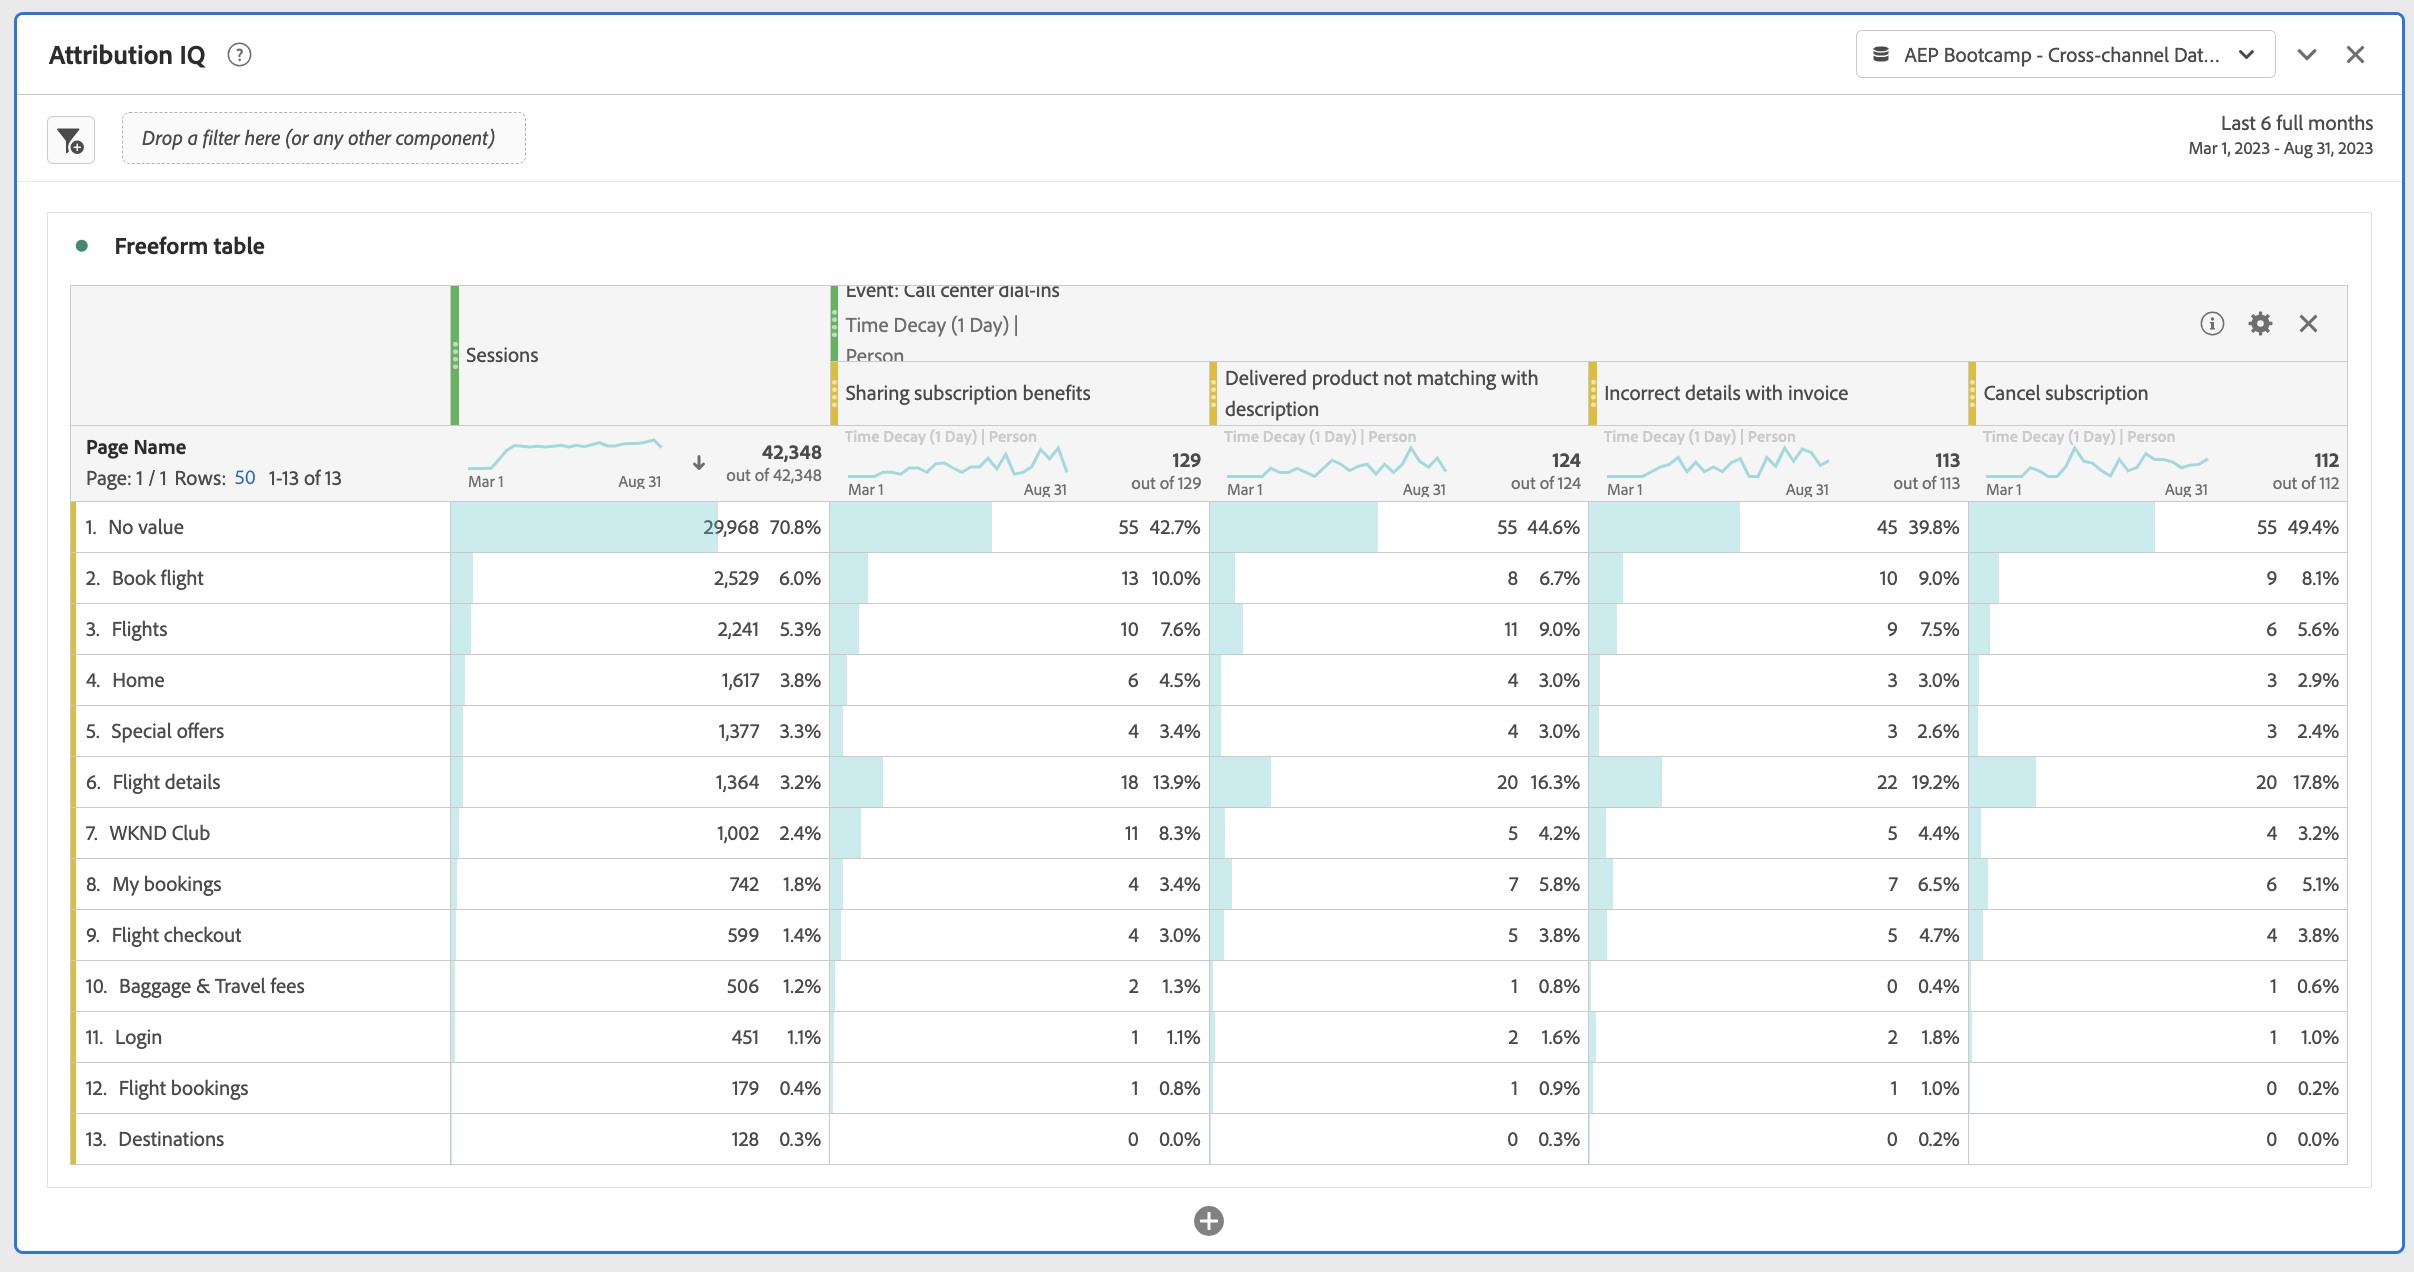
Task: Click sort arrow in Sessions column
Action: [699, 463]
